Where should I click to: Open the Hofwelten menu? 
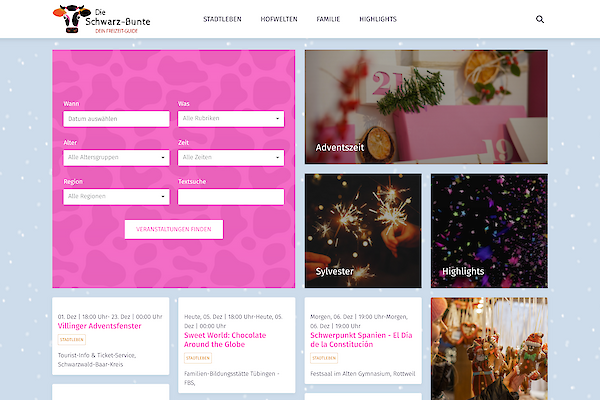[x=279, y=19]
